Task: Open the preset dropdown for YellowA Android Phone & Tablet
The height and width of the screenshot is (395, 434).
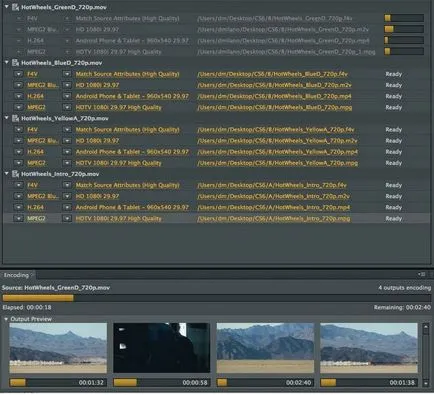Action: [x=67, y=152]
